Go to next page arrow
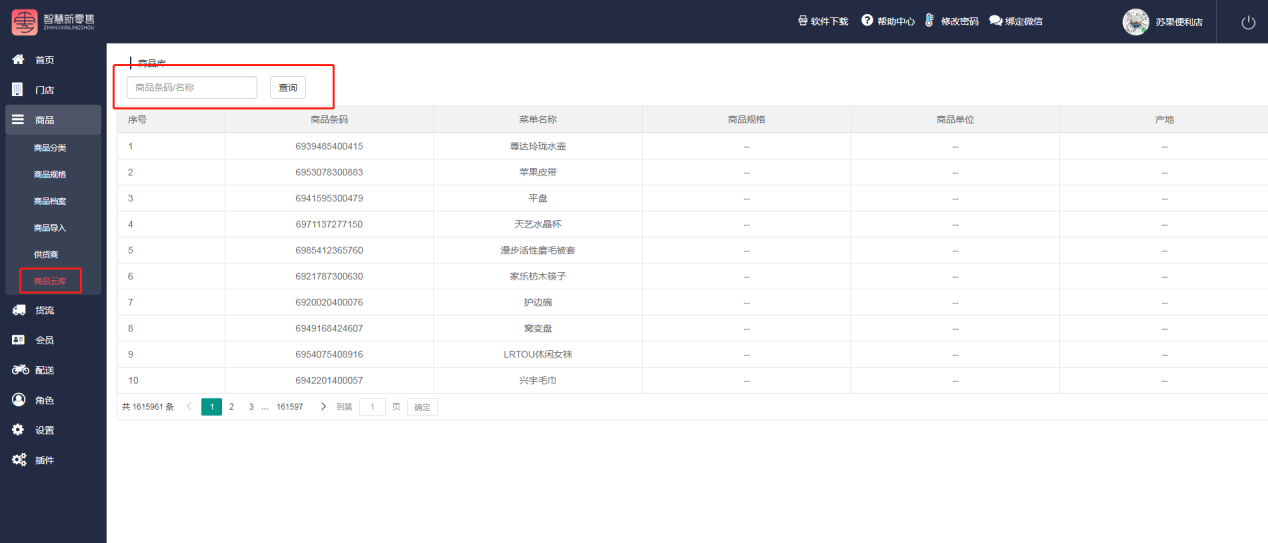The width and height of the screenshot is (1268, 543). coord(323,407)
